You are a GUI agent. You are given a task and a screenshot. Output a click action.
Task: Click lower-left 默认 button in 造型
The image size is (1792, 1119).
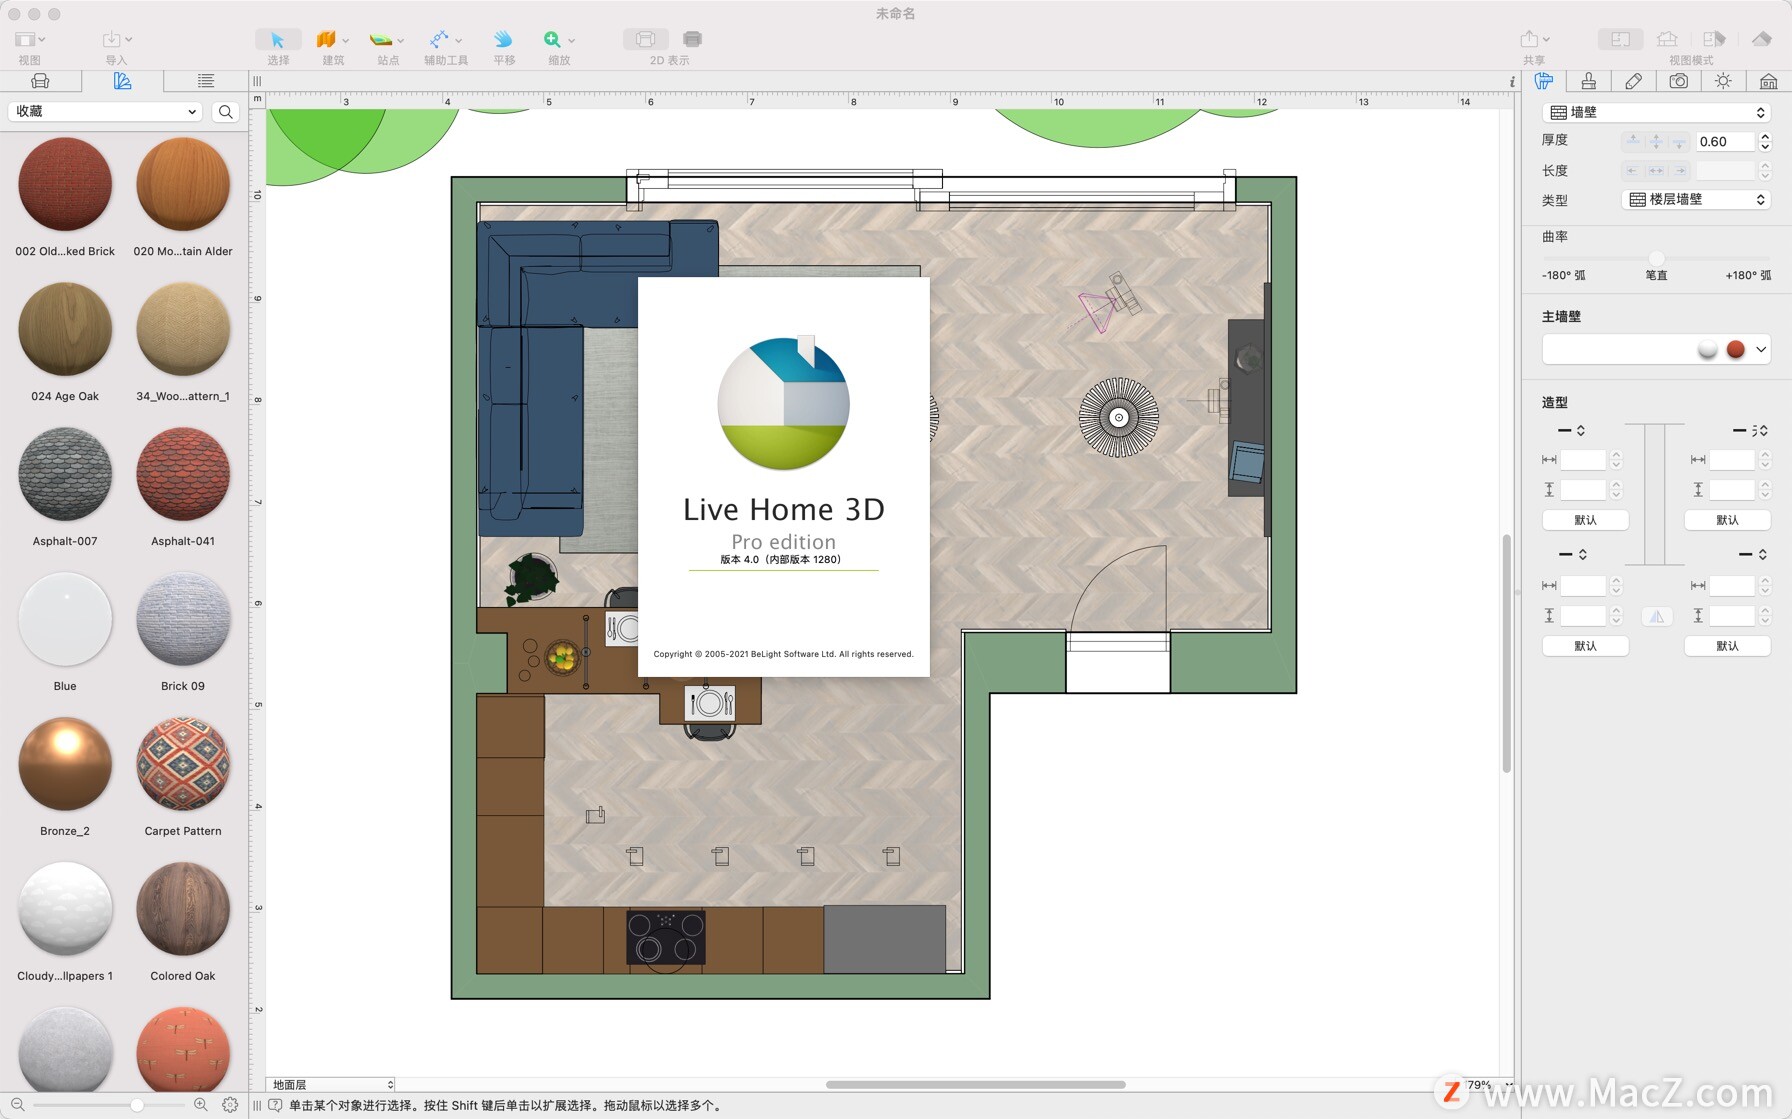(1585, 646)
